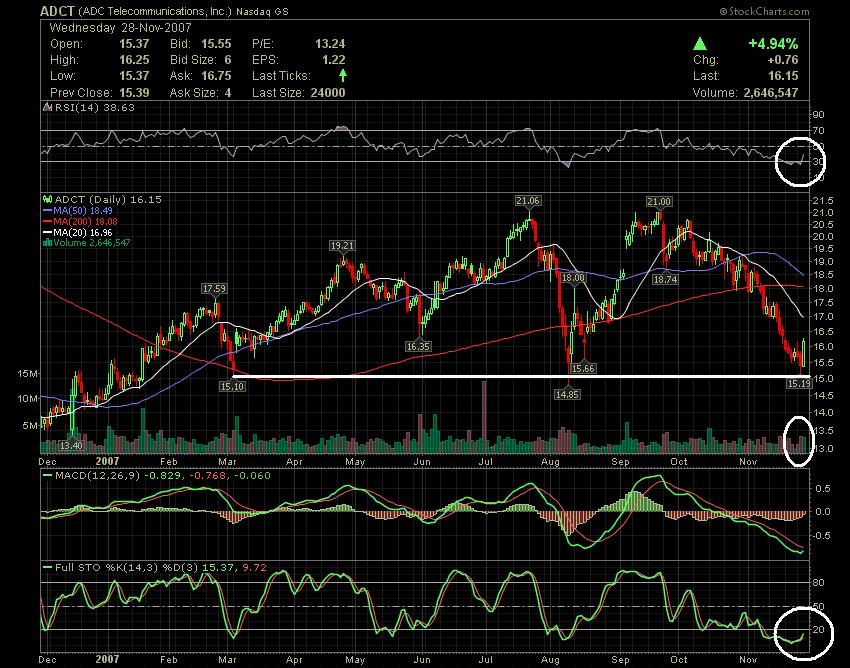Click the 5M volume axis label
This screenshot has width=850, height=668.
click(x=30, y=426)
